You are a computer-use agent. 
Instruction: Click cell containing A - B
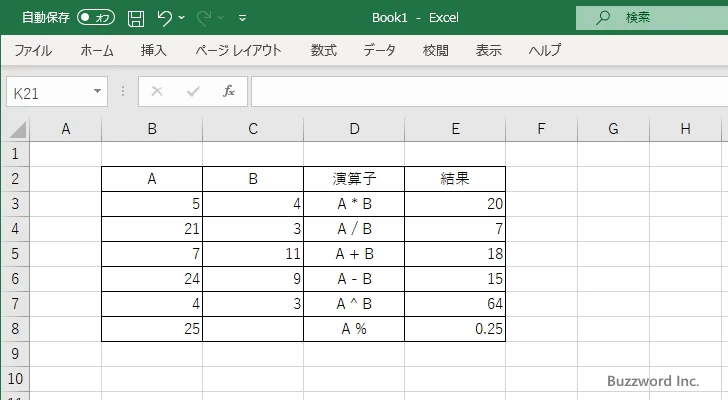[354, 279]
